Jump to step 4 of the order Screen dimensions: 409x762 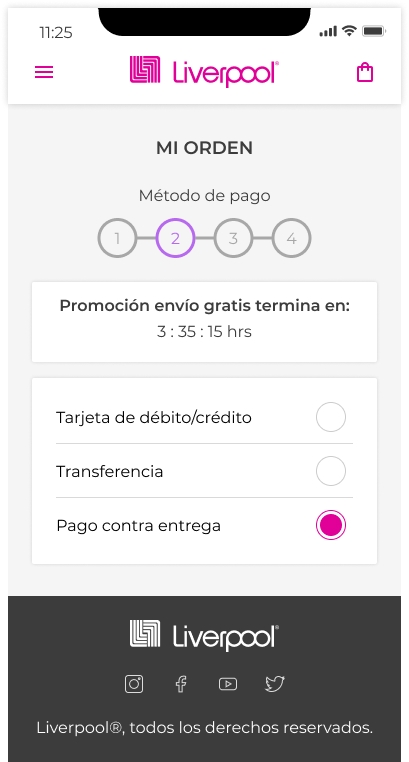click(x=291, y=238)
